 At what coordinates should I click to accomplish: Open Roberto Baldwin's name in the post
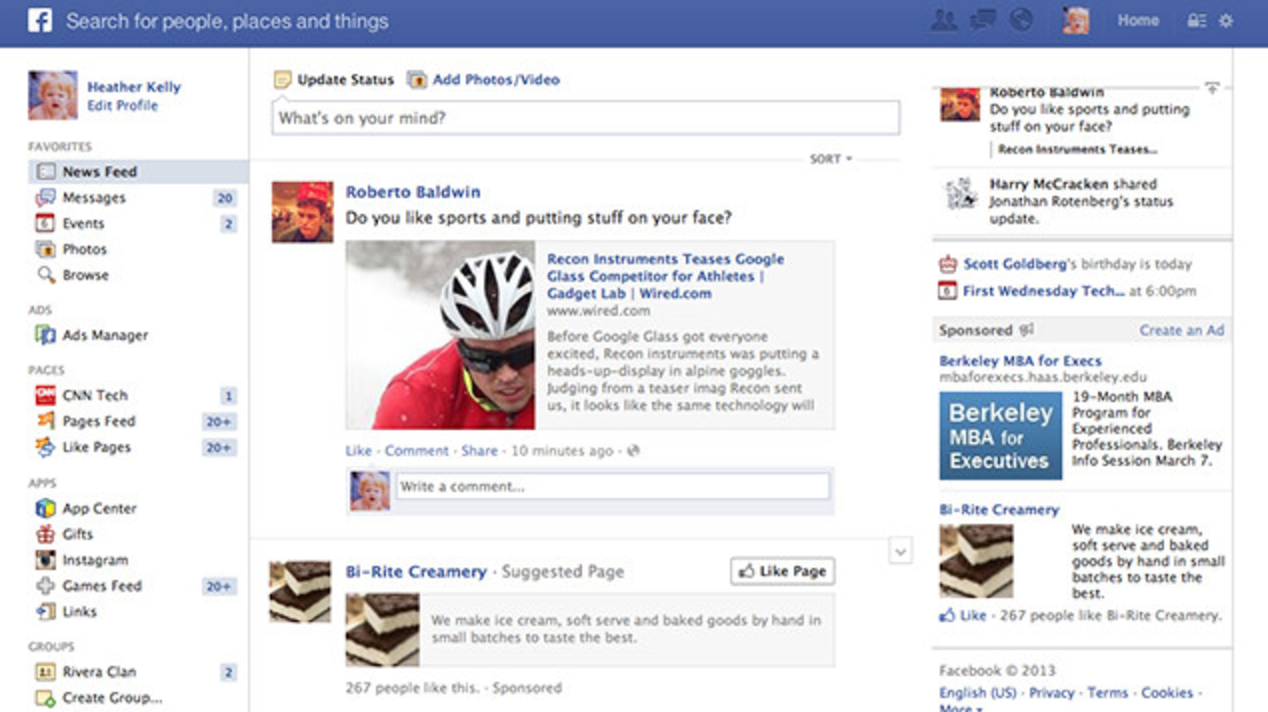[413, 192]
